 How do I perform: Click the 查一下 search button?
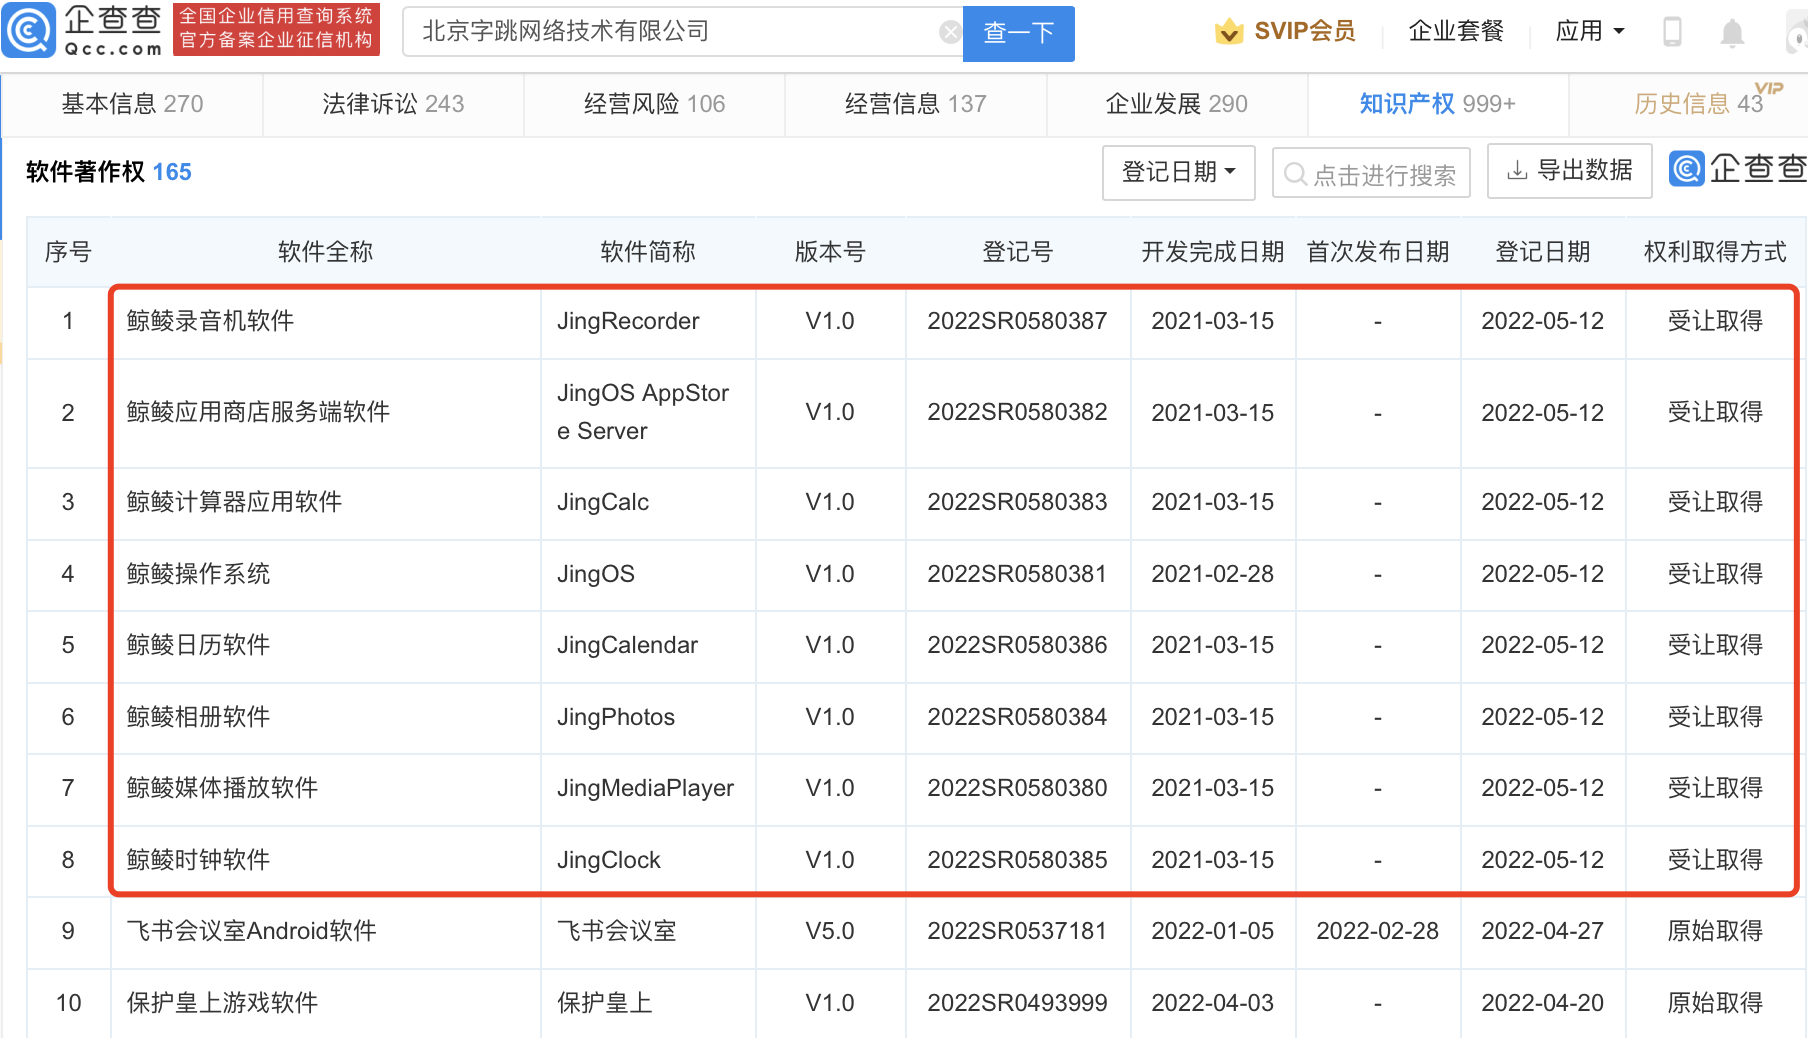click(1018, 33)
